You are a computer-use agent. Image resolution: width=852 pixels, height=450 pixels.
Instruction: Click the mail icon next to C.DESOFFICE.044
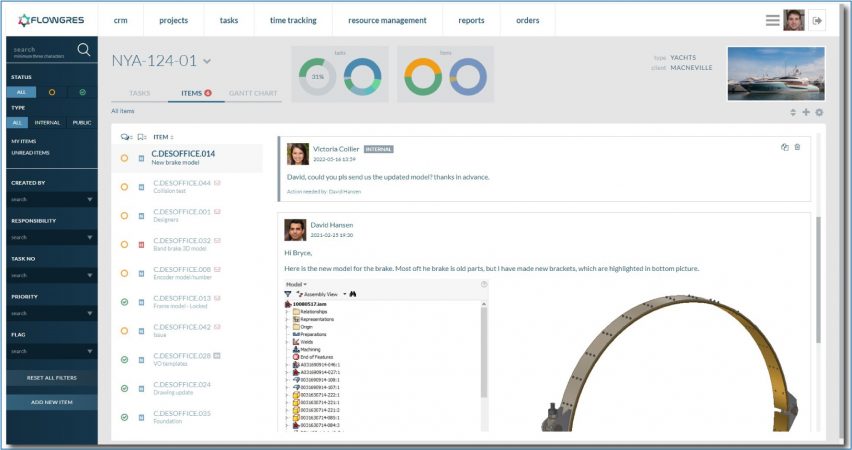pyautogui.click(x=217, y=183)
